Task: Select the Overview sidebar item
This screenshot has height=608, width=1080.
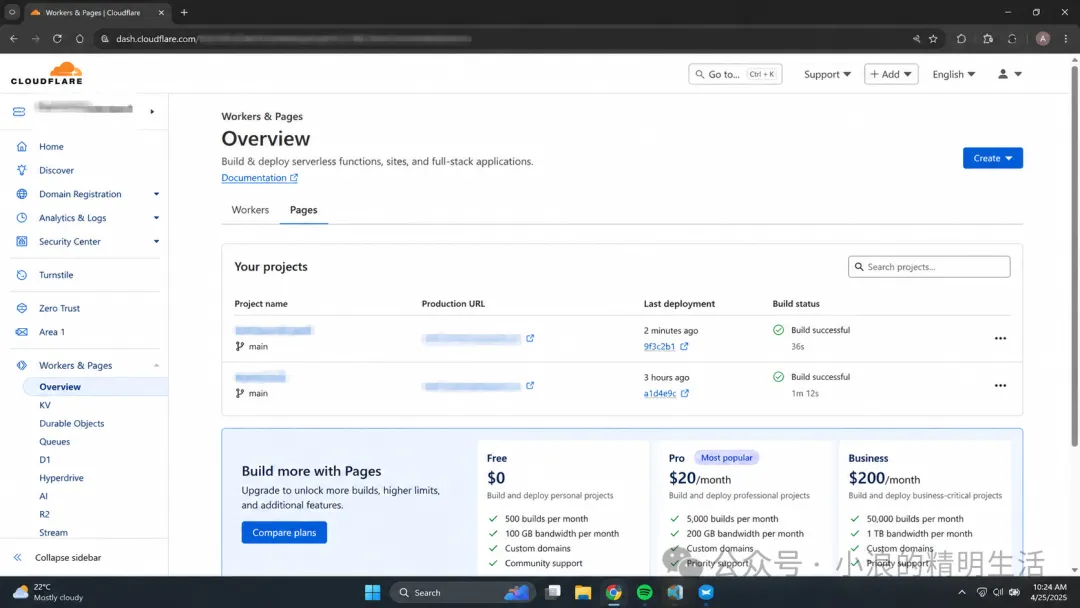Action: (95, 387)
